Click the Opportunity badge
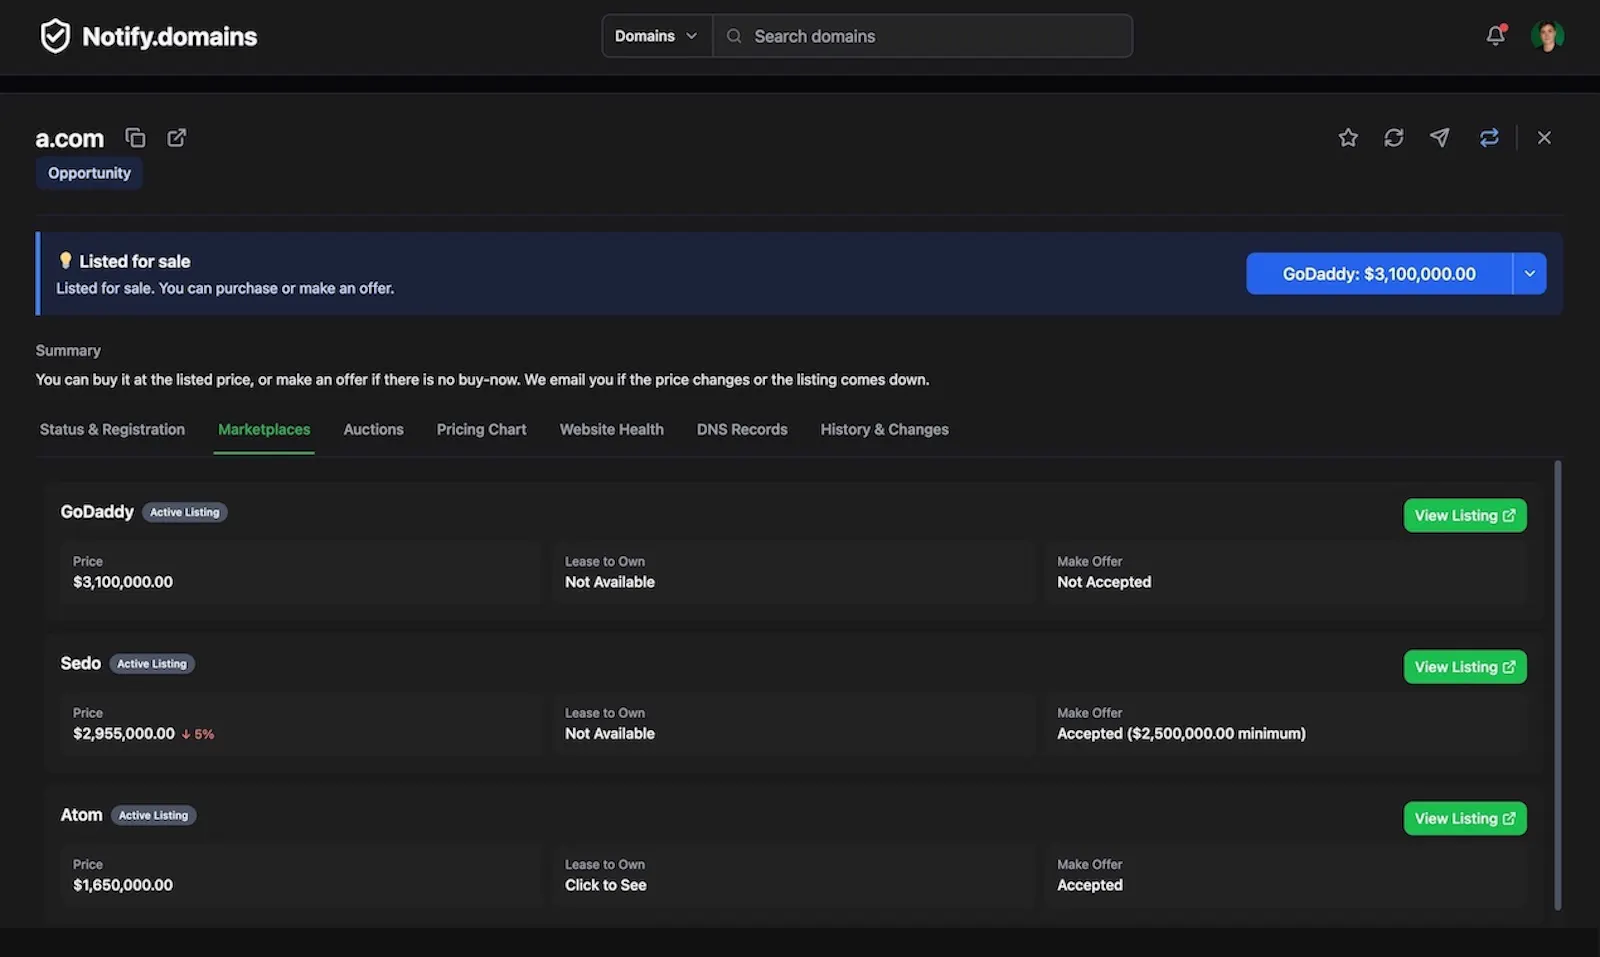This screenshot has width=1600, height=957. pos(89,173)
